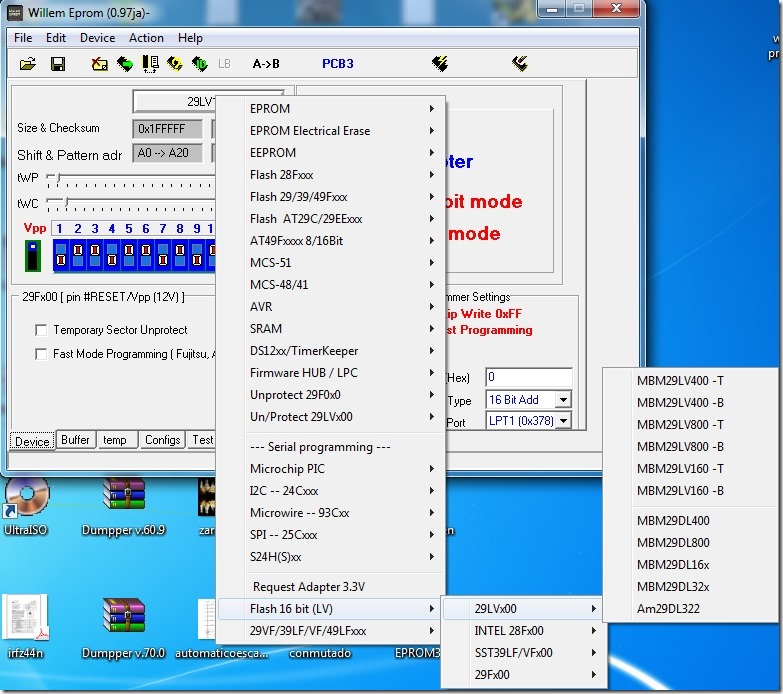Click the A0 --> A20 shift field
Viewport: 783px width, 694px height.
click(168, 153)
